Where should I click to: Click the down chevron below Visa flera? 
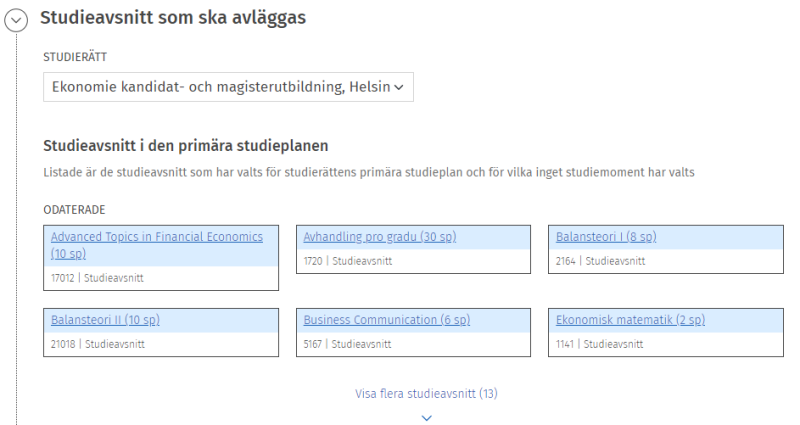click(427, 417)
